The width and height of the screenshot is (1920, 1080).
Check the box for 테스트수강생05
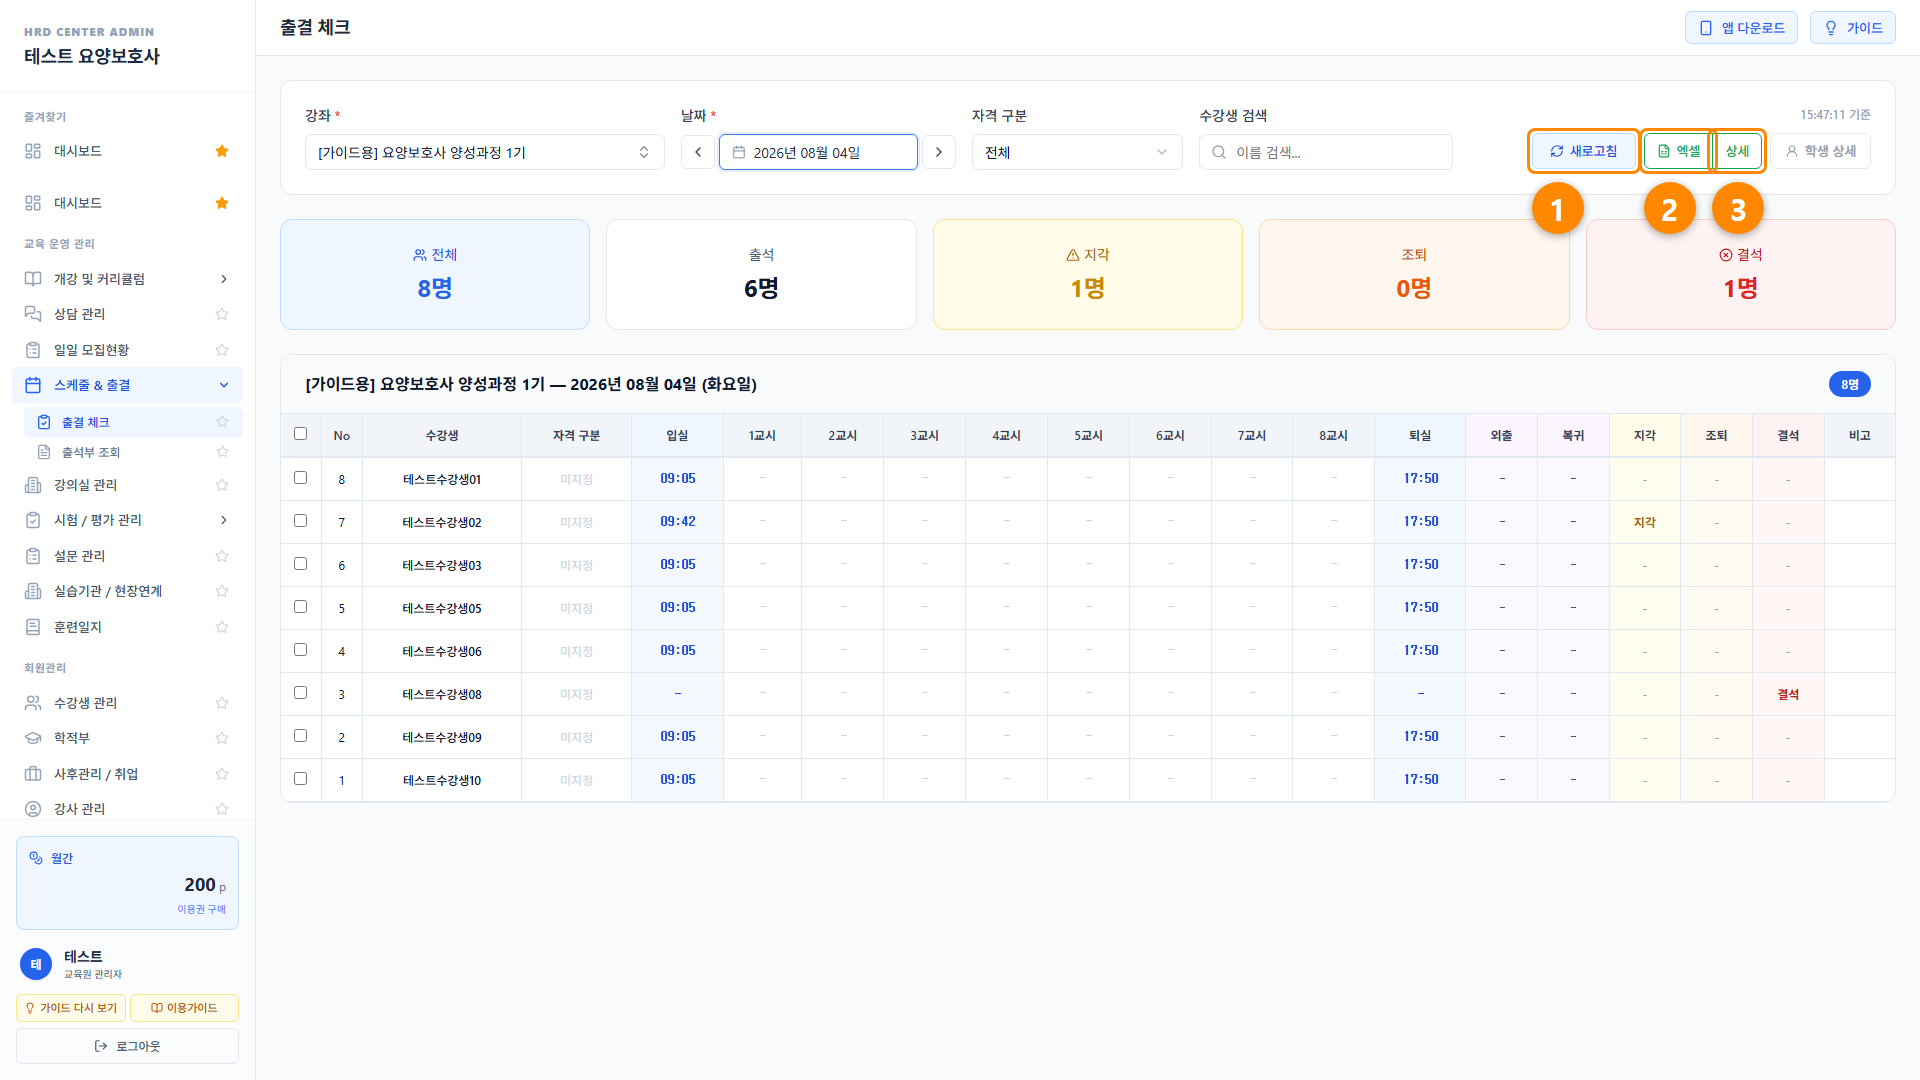tap(300, 607)
